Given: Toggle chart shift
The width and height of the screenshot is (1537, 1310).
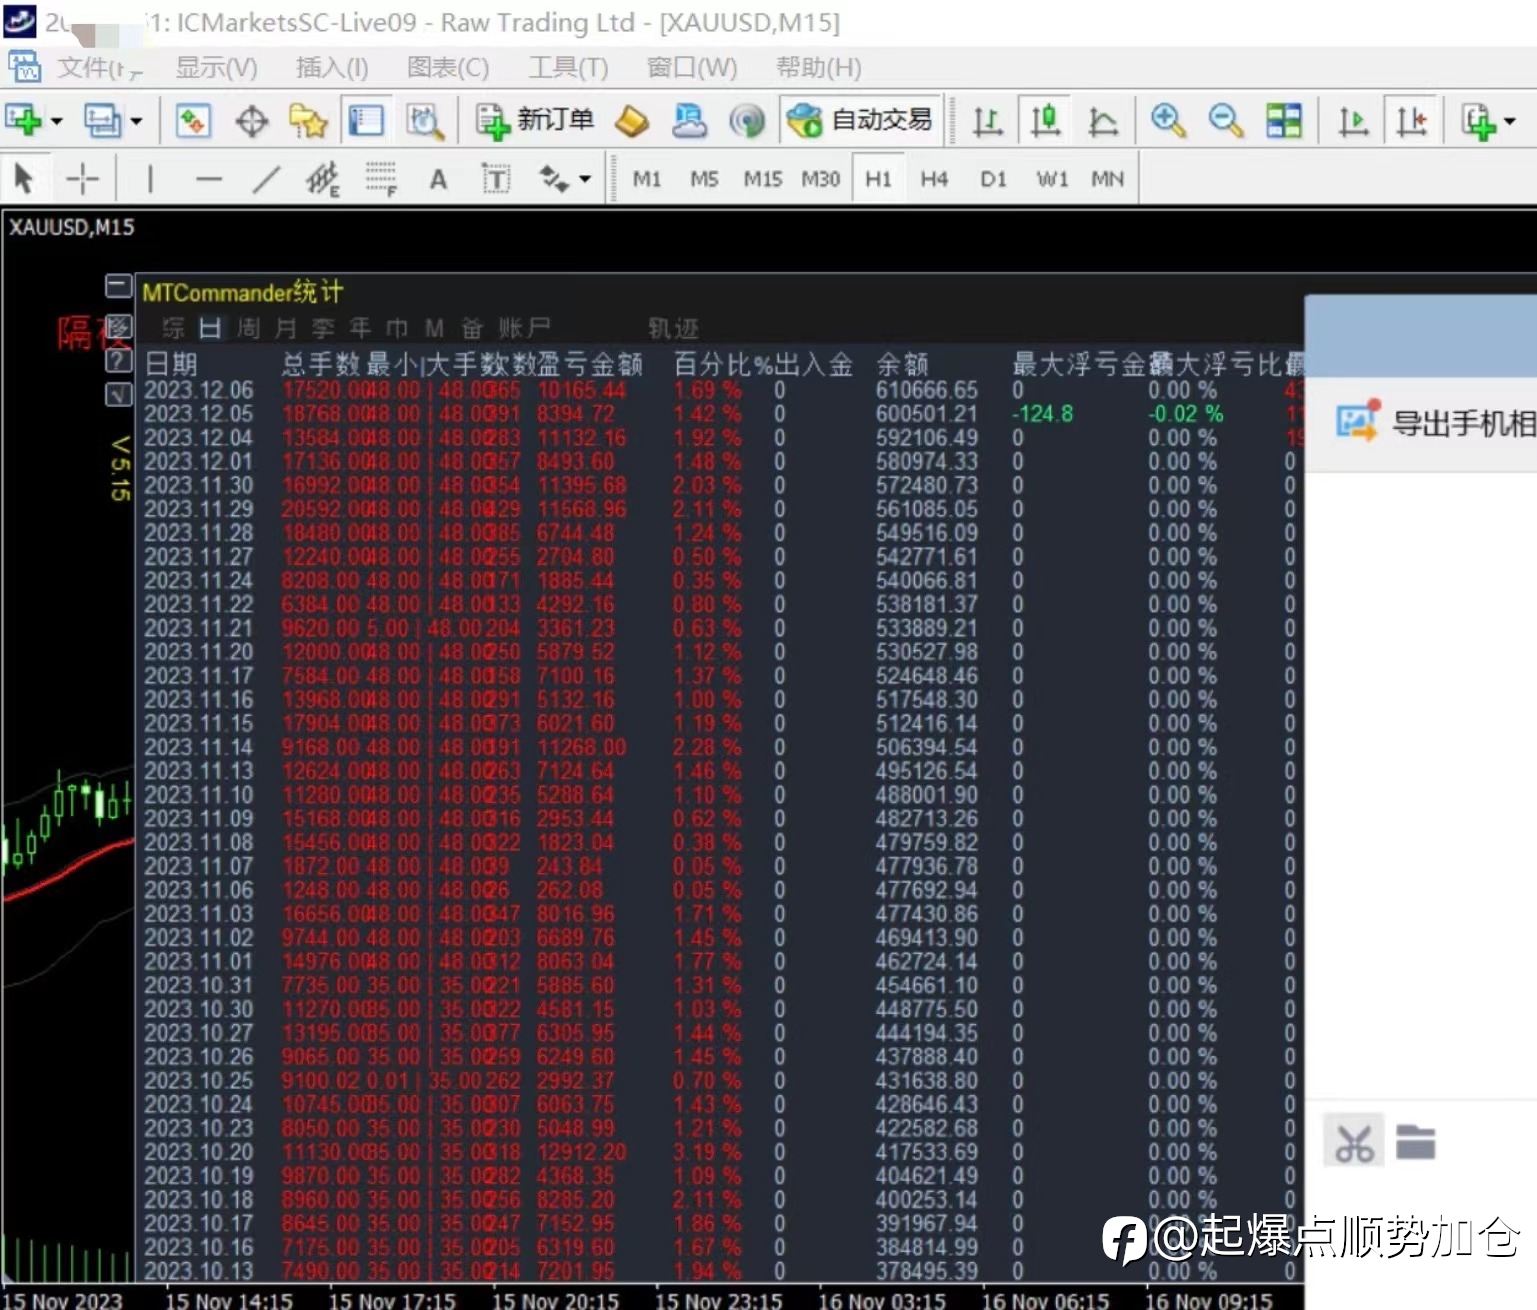Looking at the screenshot, I should click(1411, 121).
